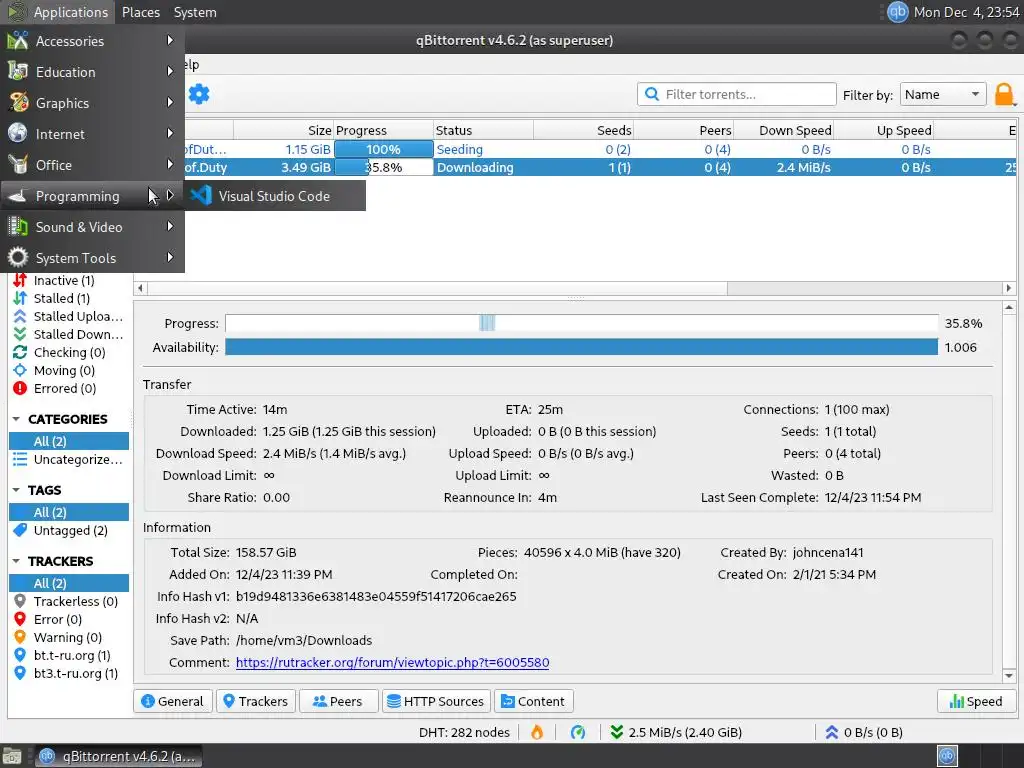Open the Education applications submenu

92,72
